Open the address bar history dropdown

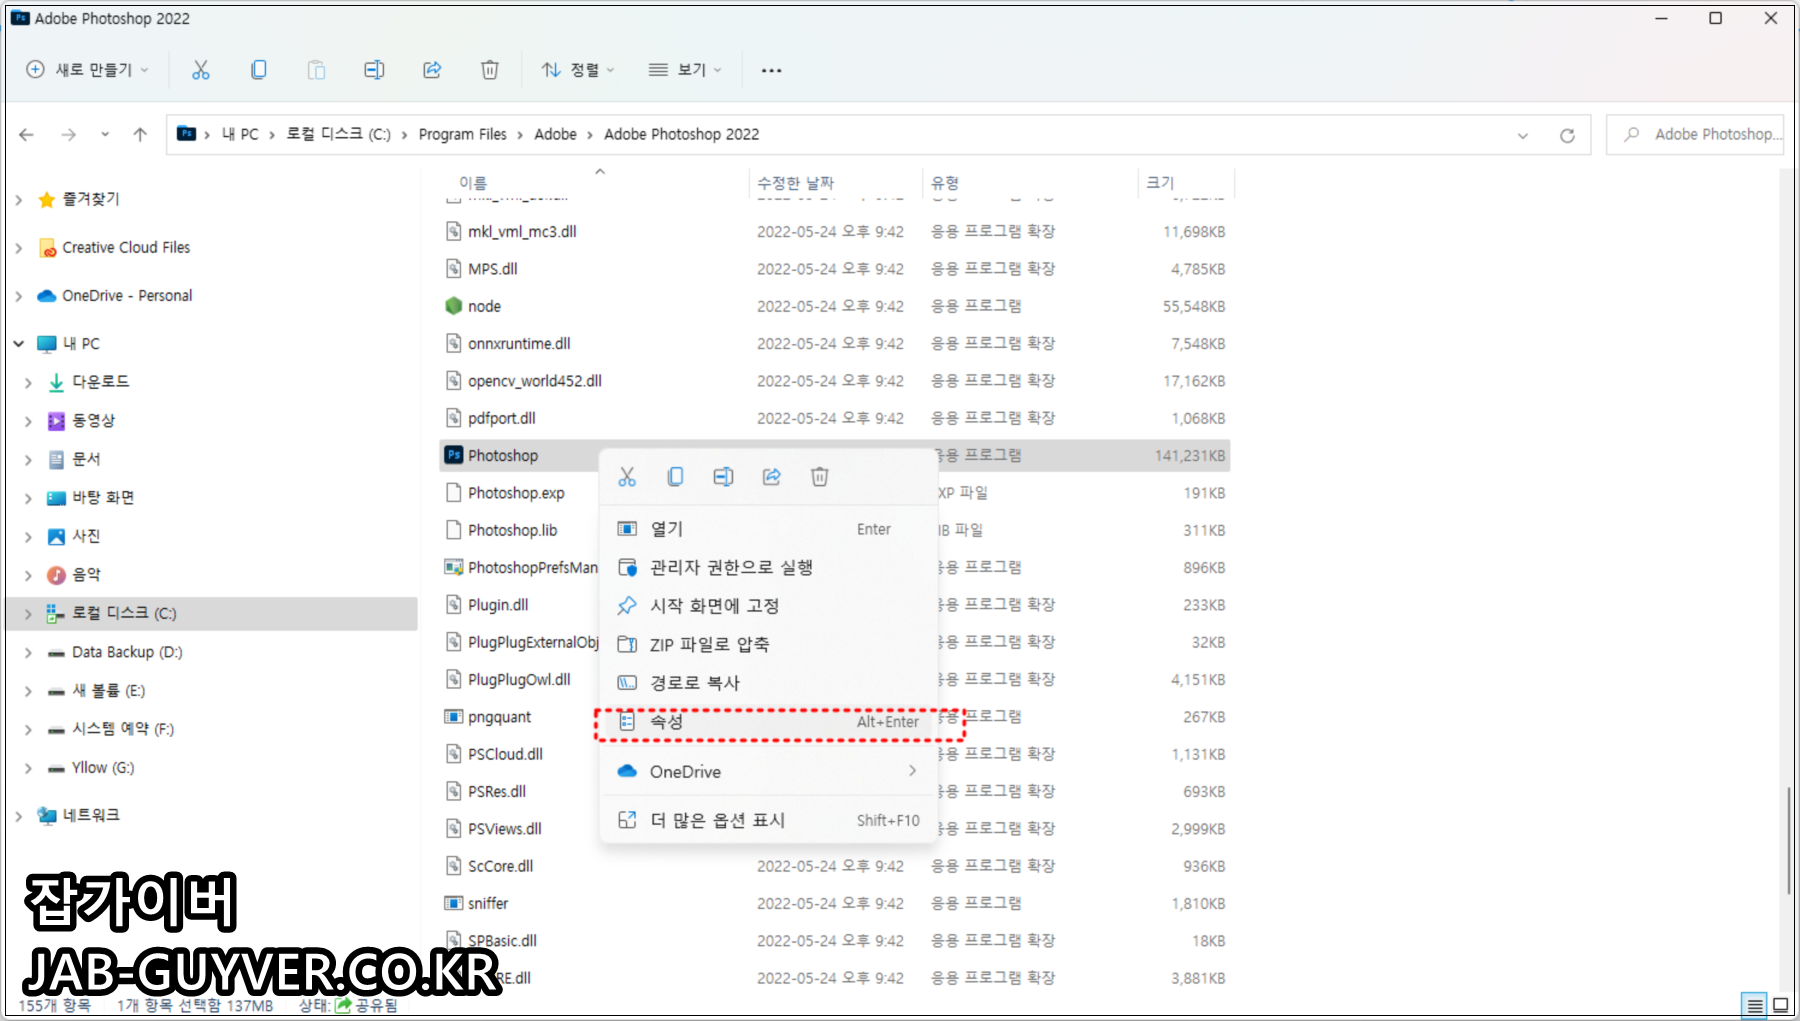click(x=1522, y=135)
